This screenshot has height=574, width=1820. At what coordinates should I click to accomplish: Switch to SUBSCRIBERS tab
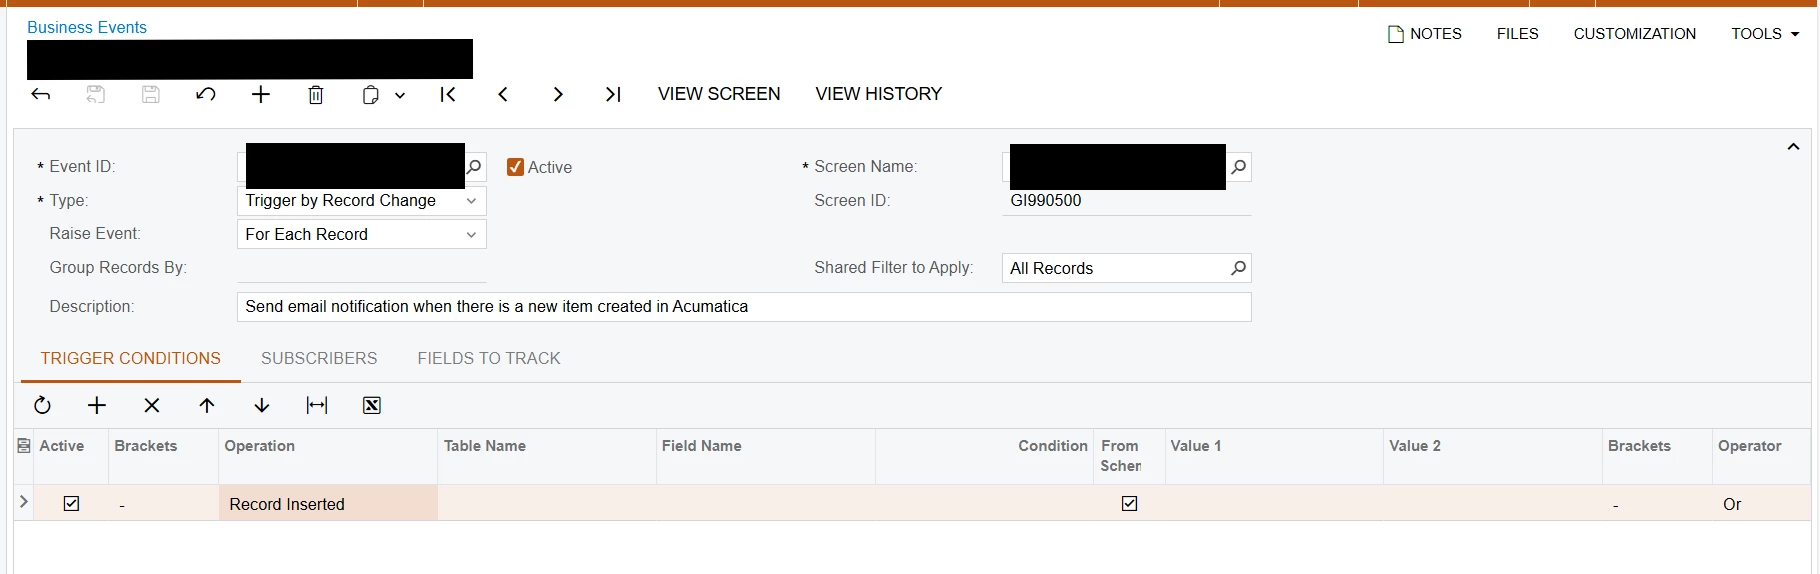(319, 358)
